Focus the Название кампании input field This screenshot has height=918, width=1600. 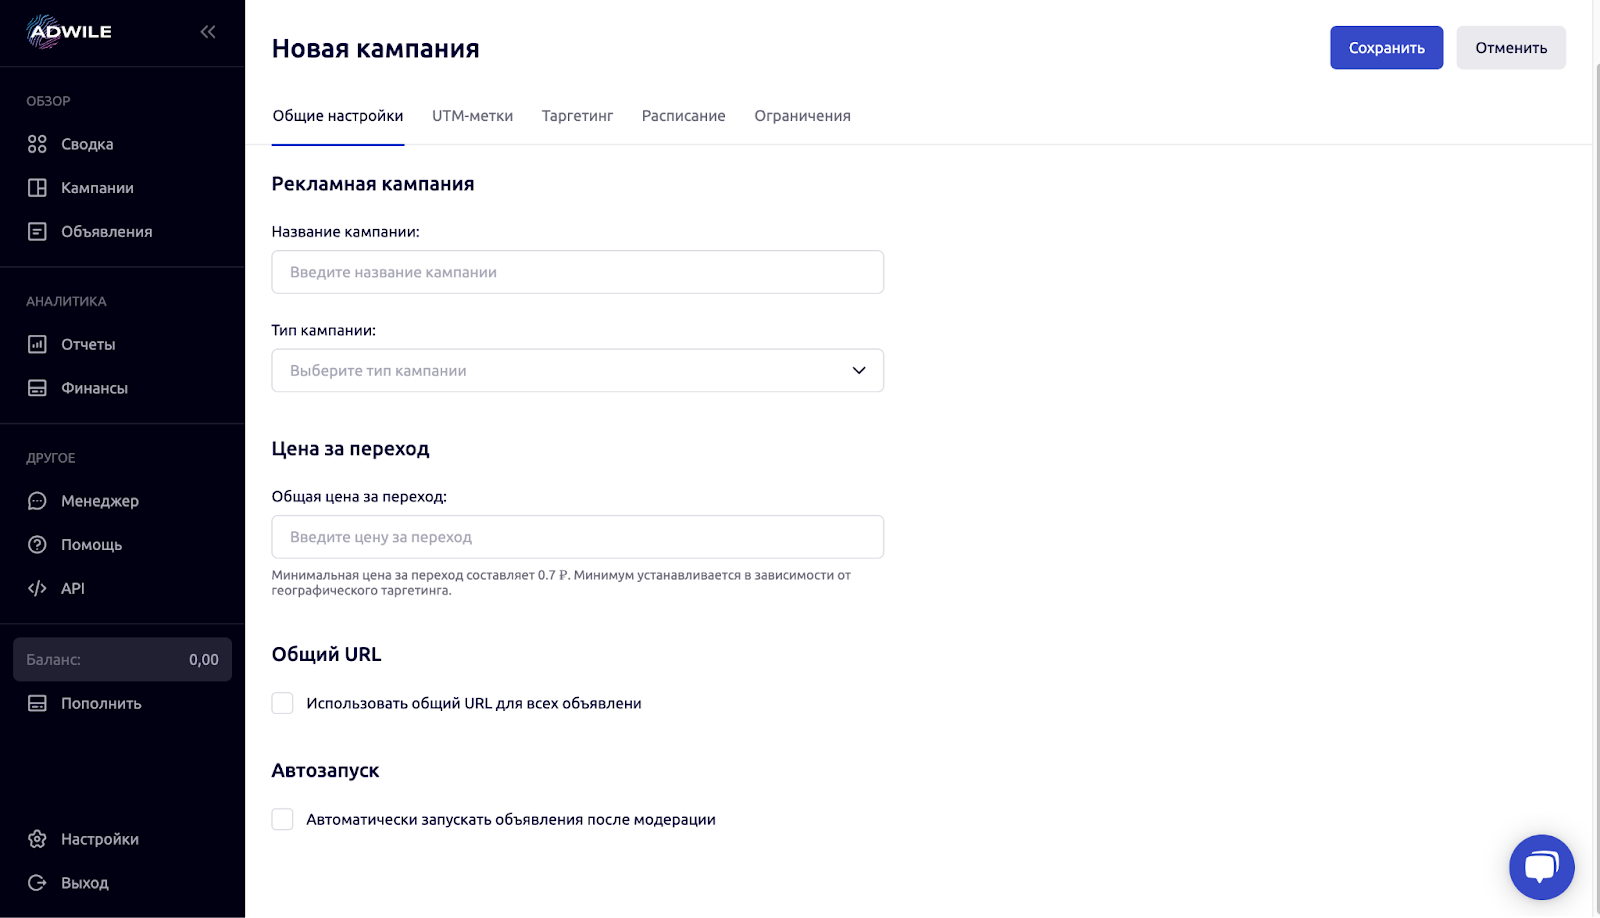(x=577, y=272)
